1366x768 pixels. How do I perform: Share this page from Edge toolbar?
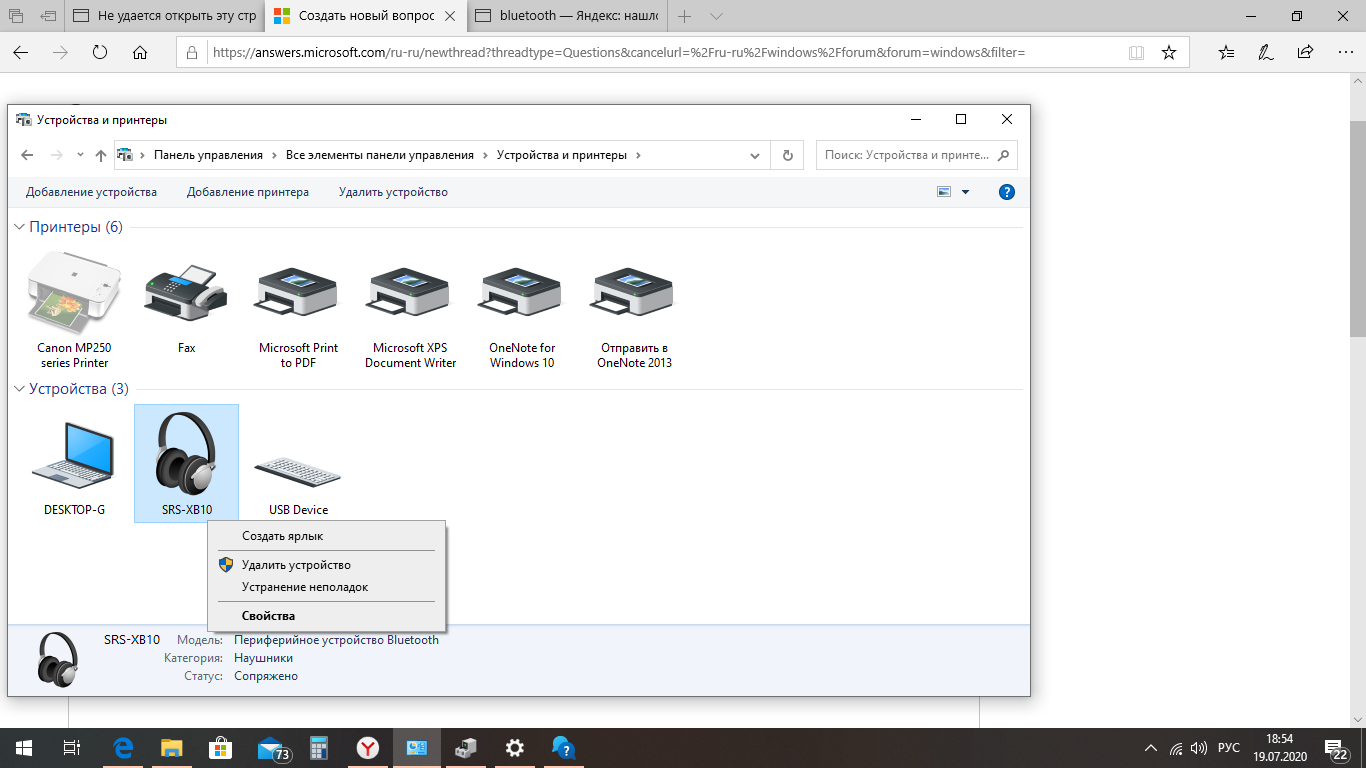1305,53
